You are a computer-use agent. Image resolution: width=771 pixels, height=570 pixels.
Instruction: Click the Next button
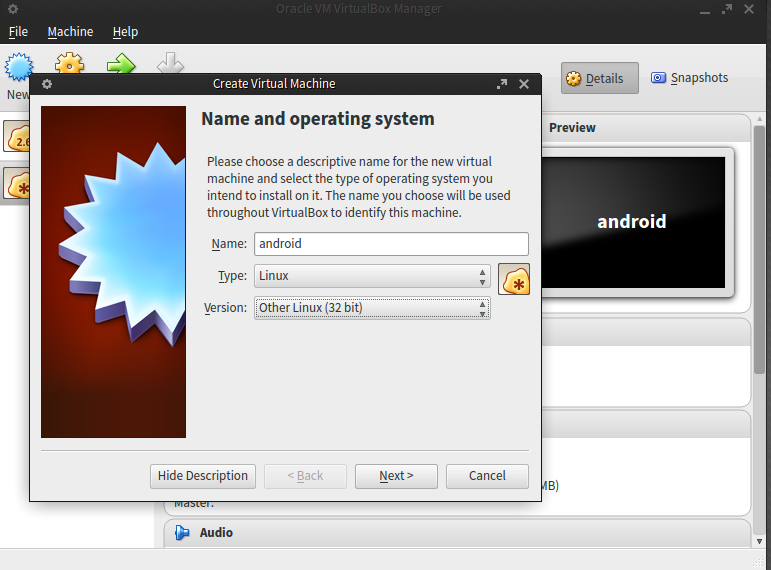[x=396, y=476]
